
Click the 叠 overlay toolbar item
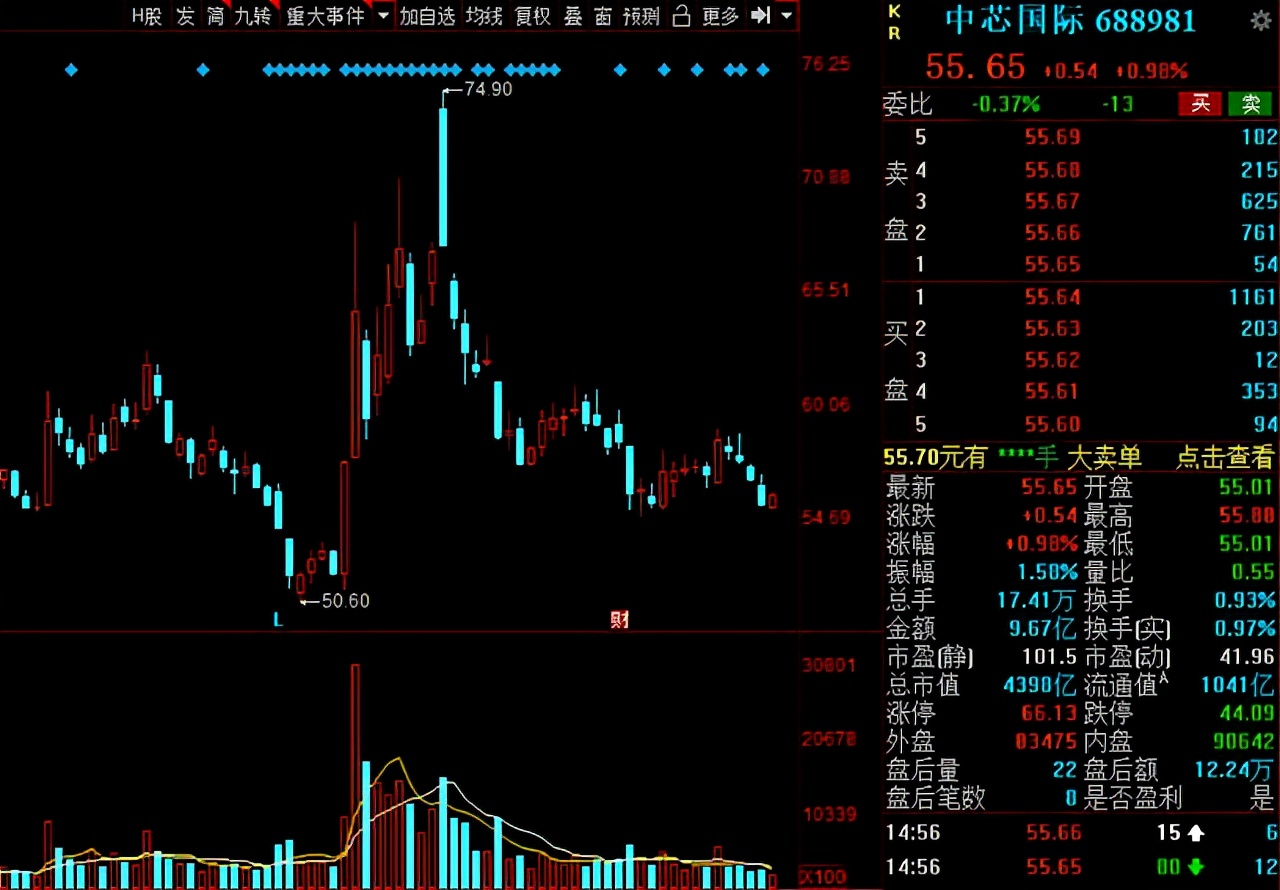click(573, 16)
